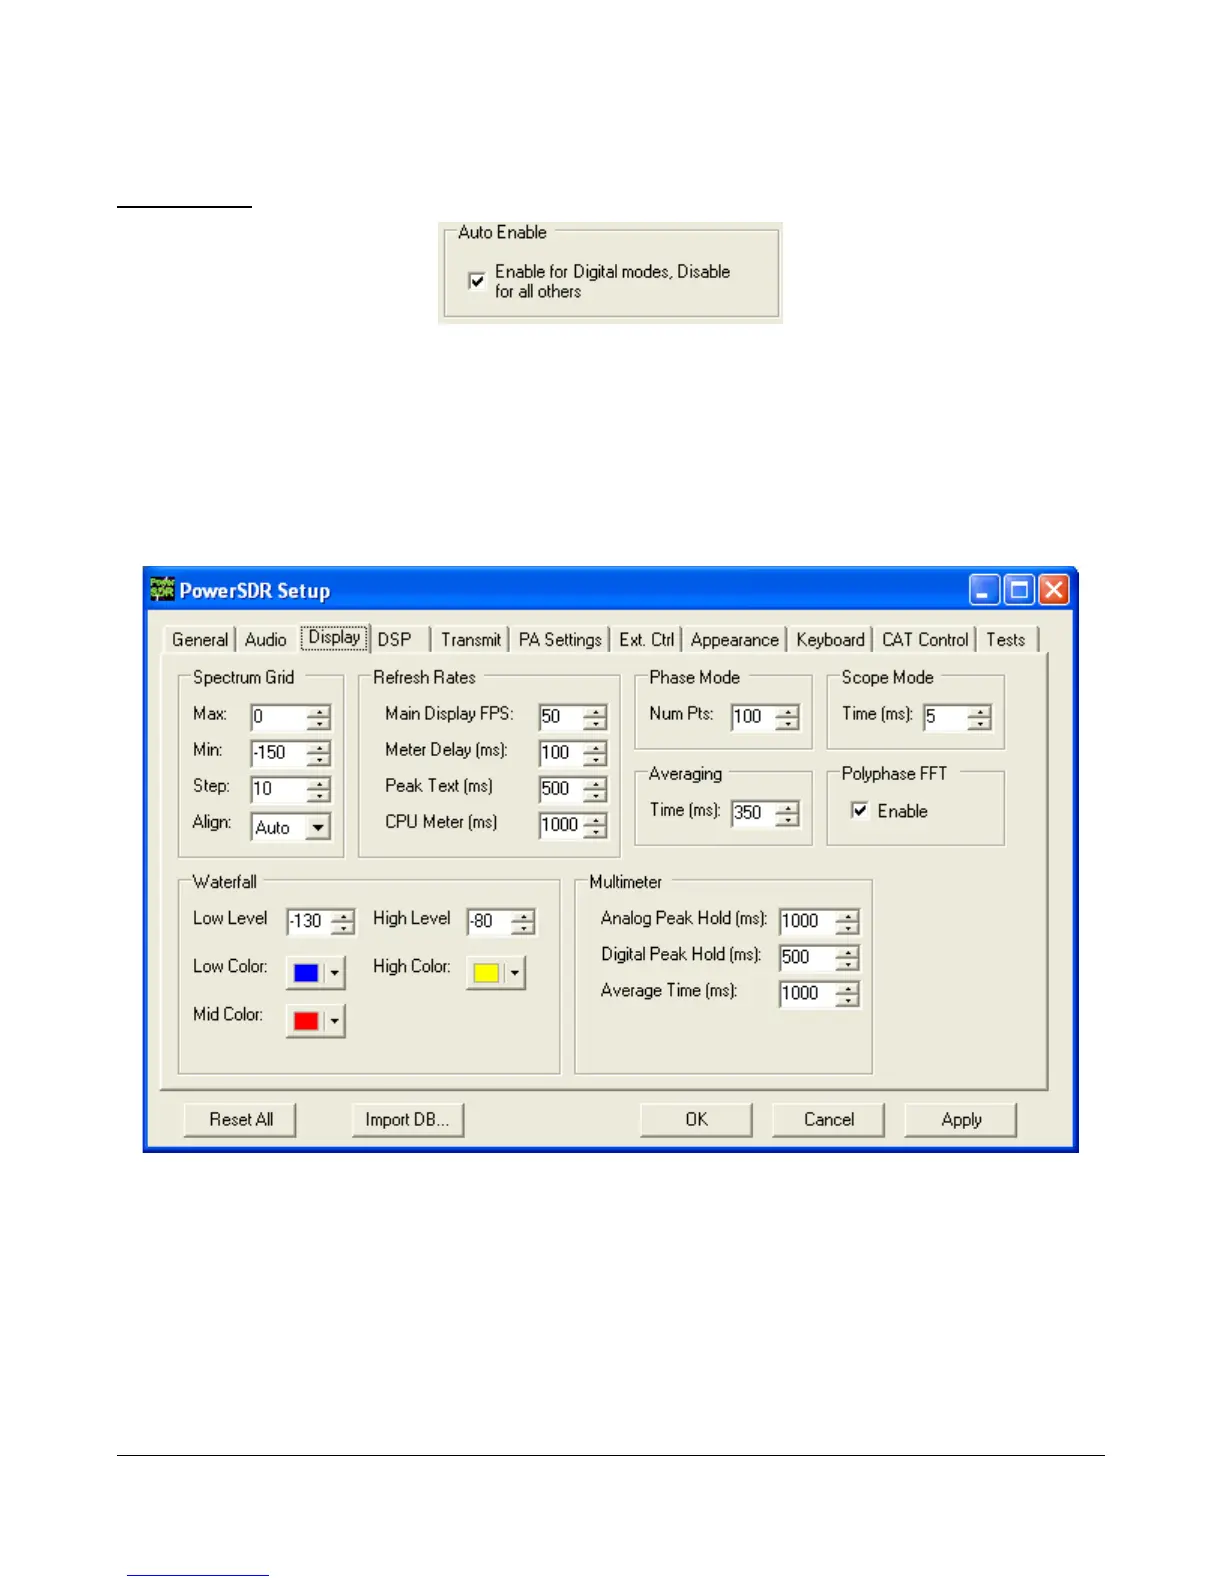Click the Digital Peak Hold (ms) field
Screen dimensions: 1224x1584
(807, 957)
